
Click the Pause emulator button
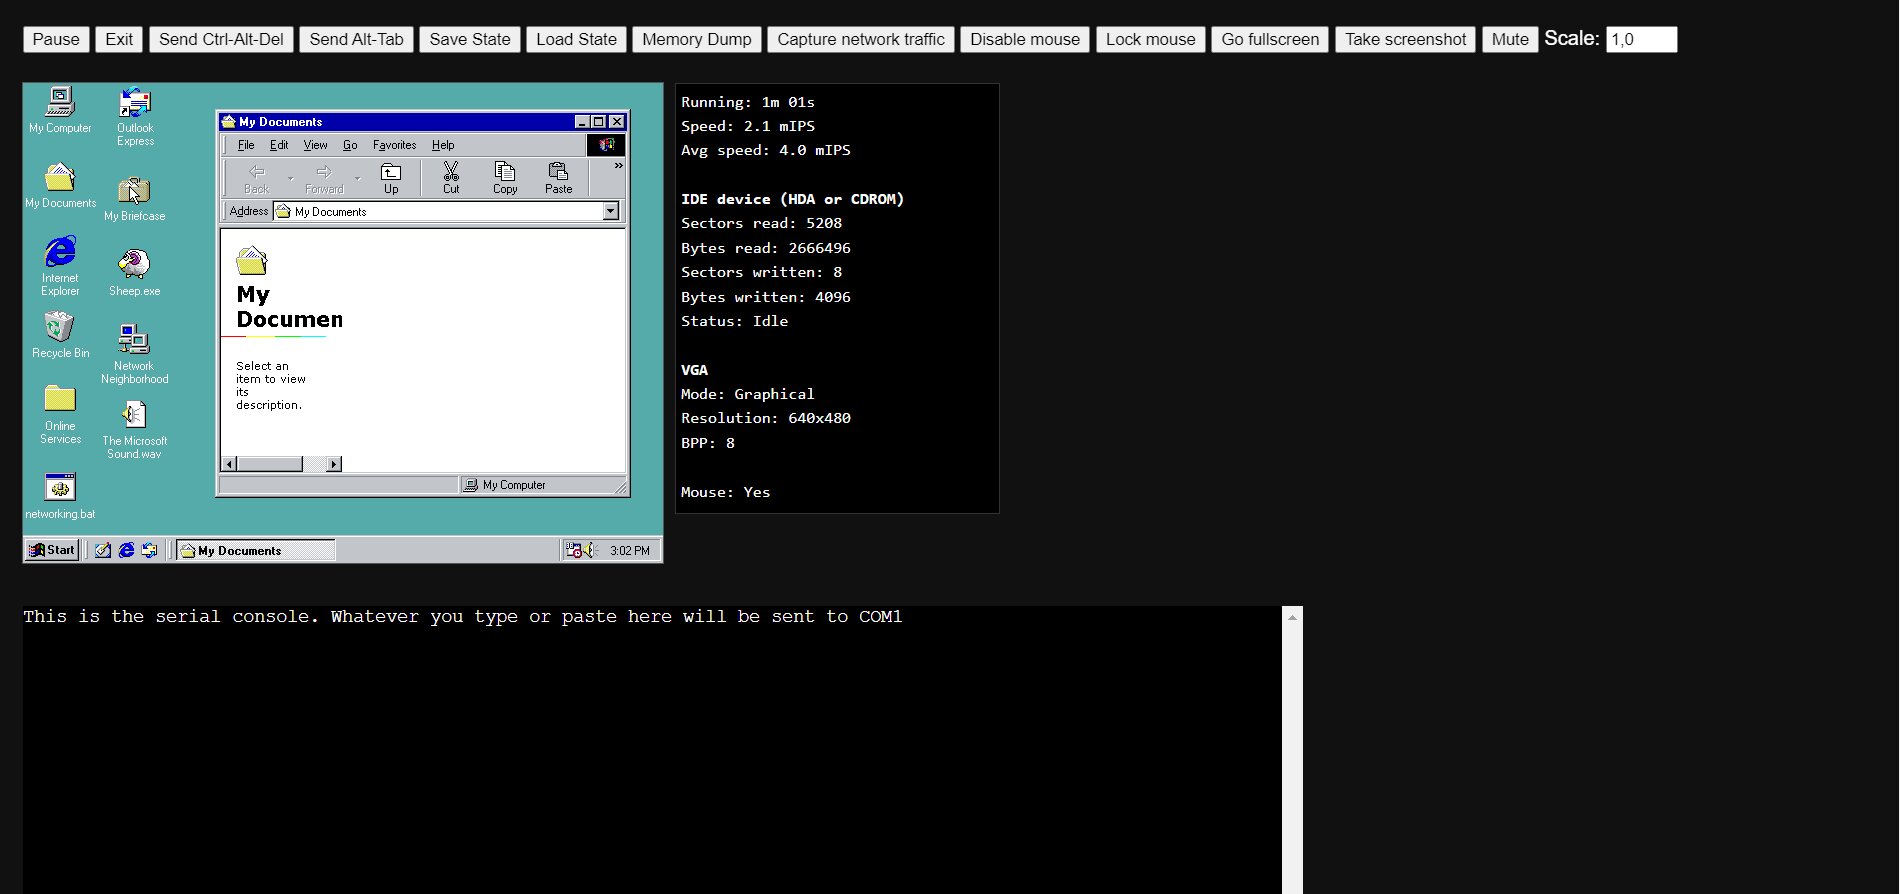click(x=56, y=39)
